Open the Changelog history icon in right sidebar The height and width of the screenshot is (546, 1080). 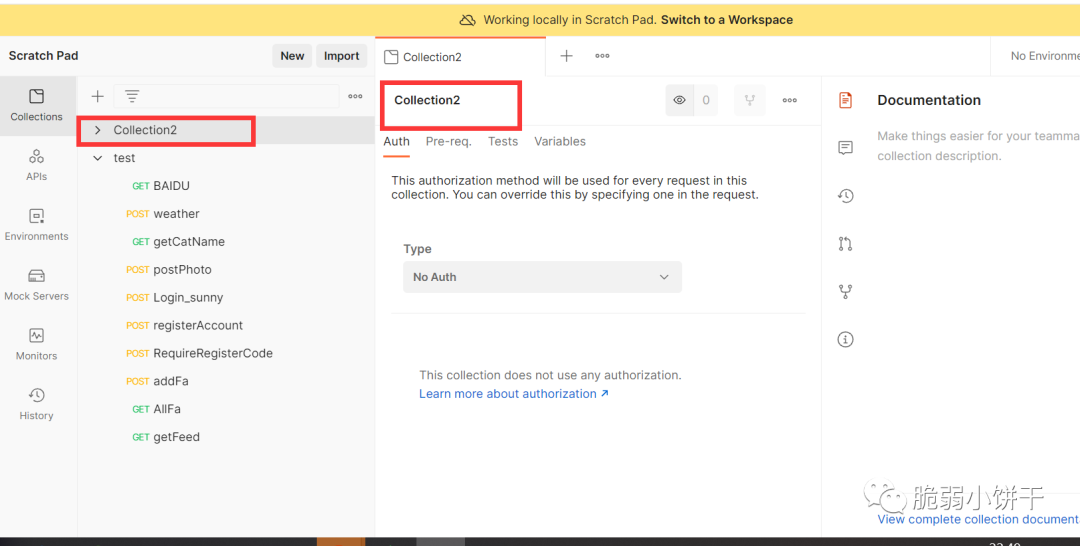(x=846, y=196)
